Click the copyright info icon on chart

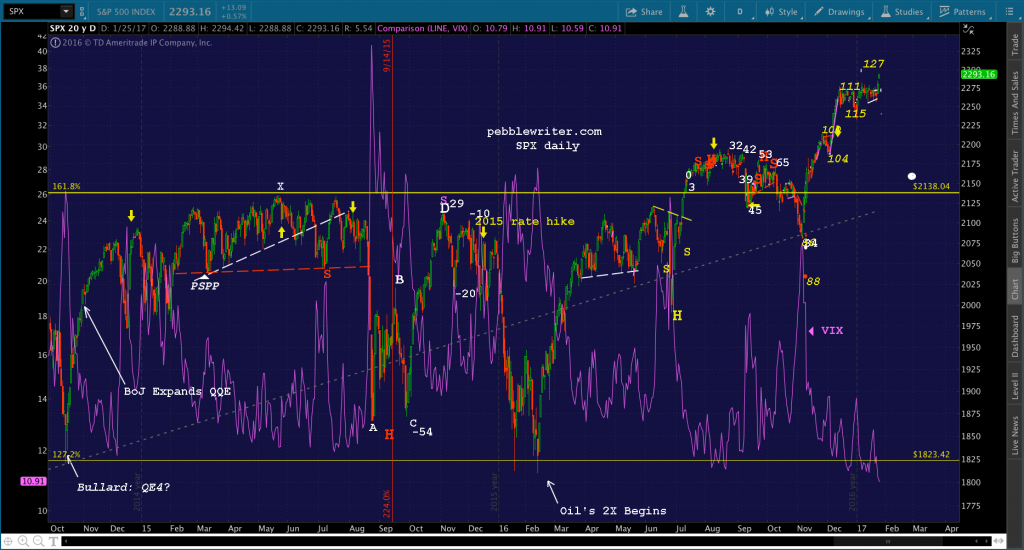click(56, 42)
